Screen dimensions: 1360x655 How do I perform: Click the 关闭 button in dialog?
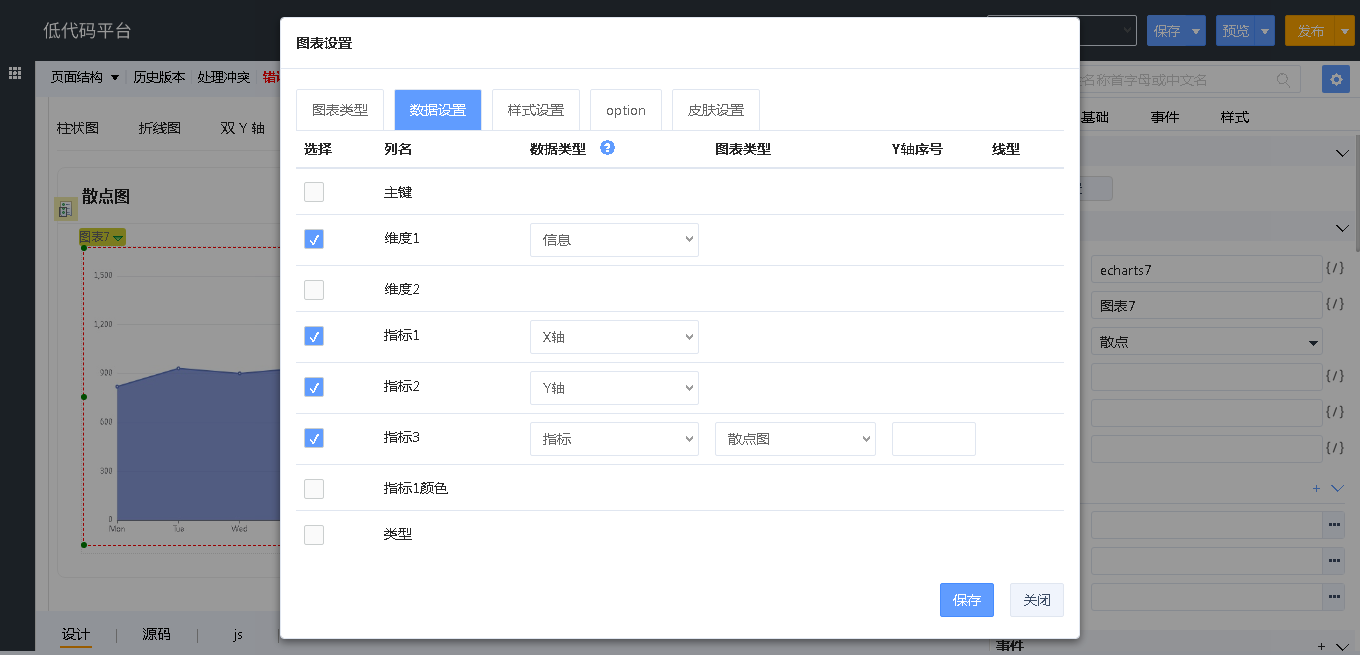1037,600
